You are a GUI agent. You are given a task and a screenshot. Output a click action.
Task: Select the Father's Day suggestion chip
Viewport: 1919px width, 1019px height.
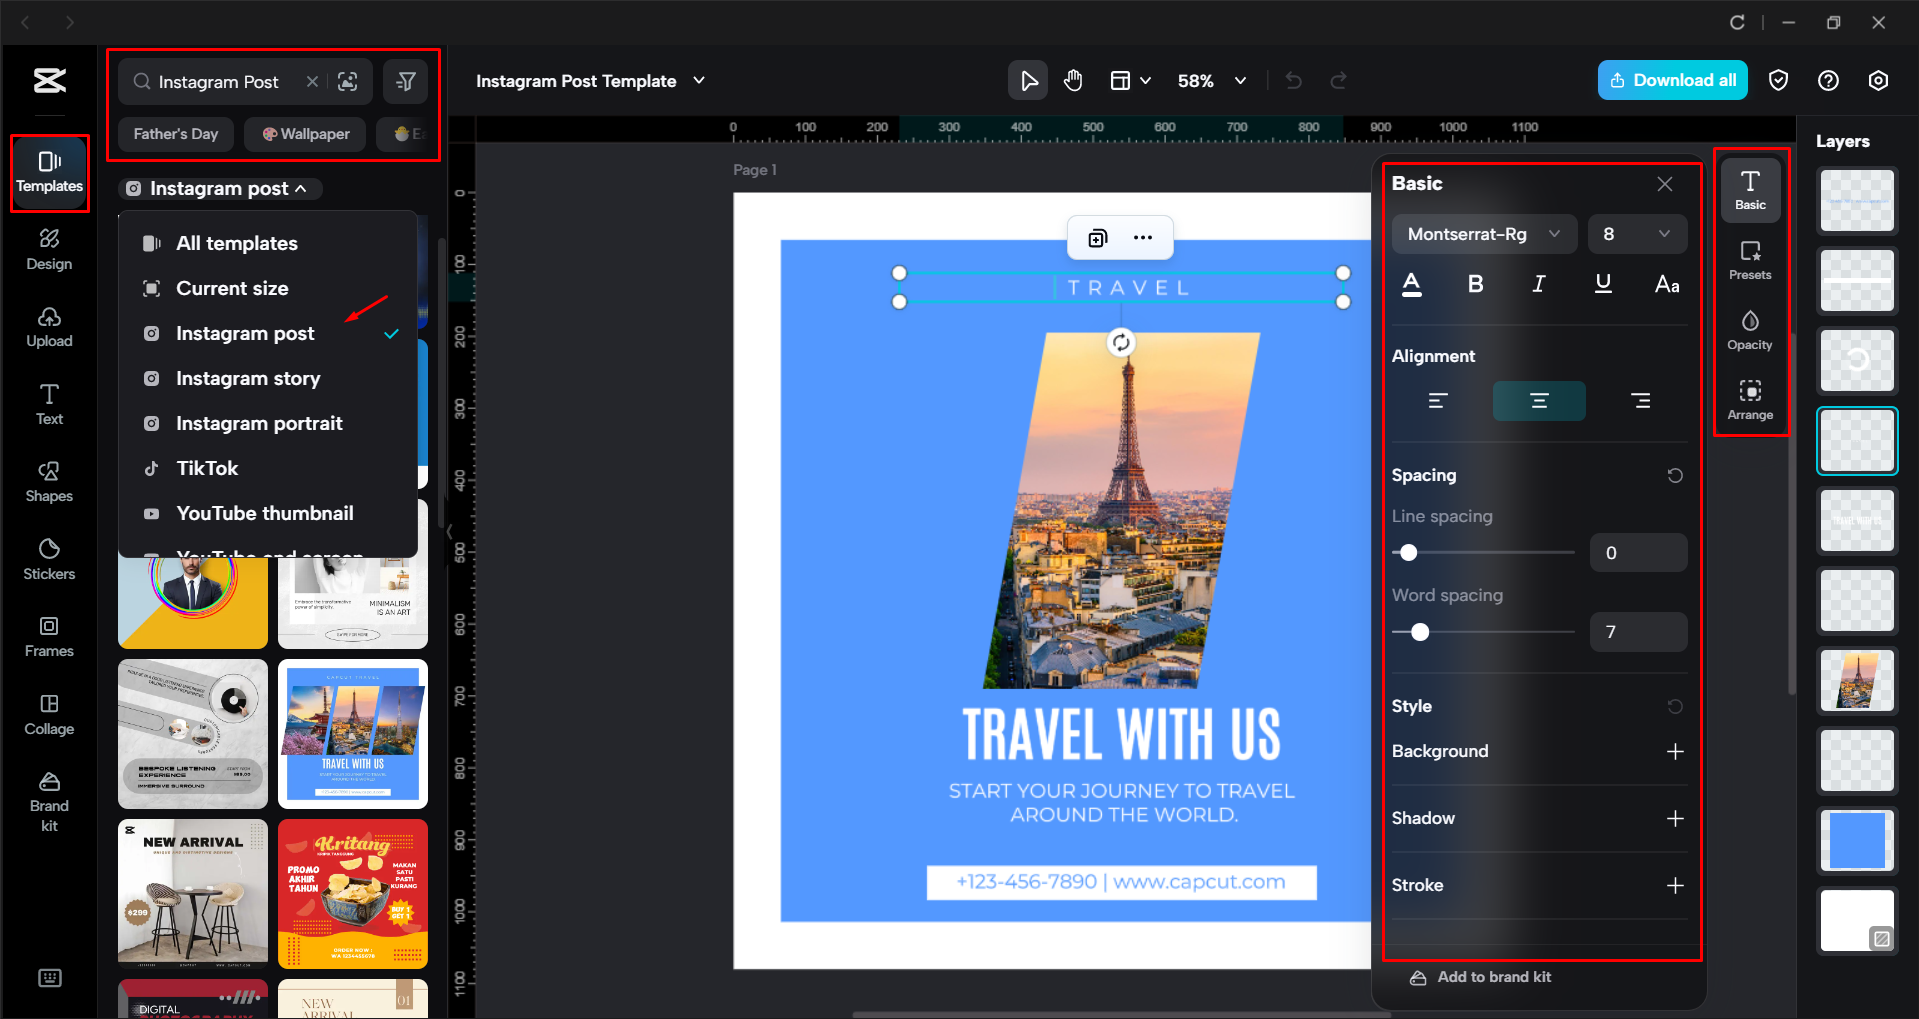[x=175, y=133]
